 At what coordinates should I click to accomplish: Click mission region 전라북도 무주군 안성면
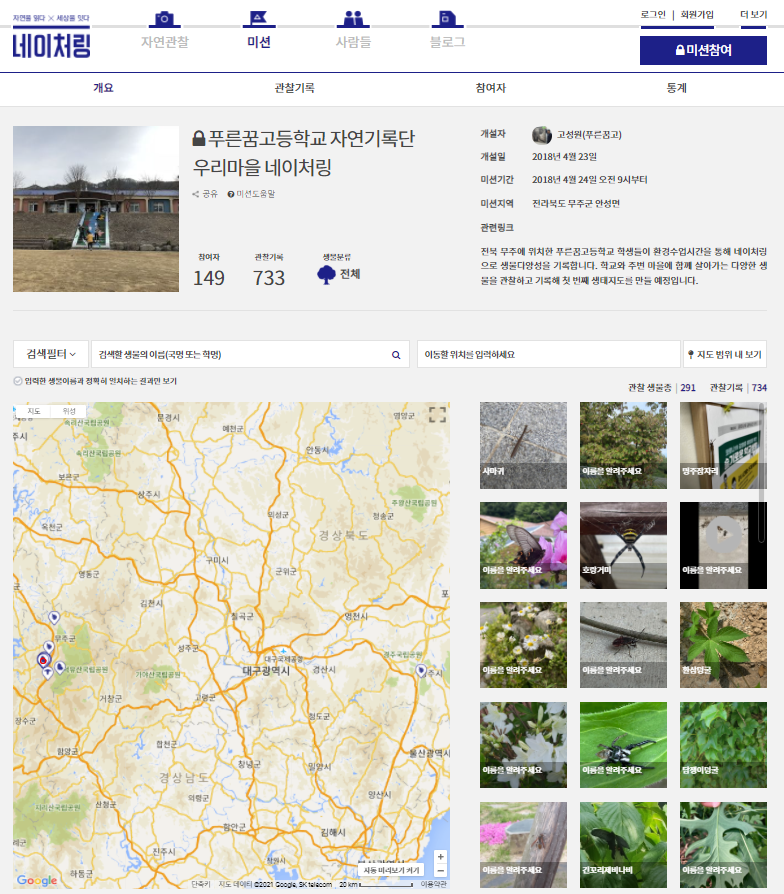point(576,204)
